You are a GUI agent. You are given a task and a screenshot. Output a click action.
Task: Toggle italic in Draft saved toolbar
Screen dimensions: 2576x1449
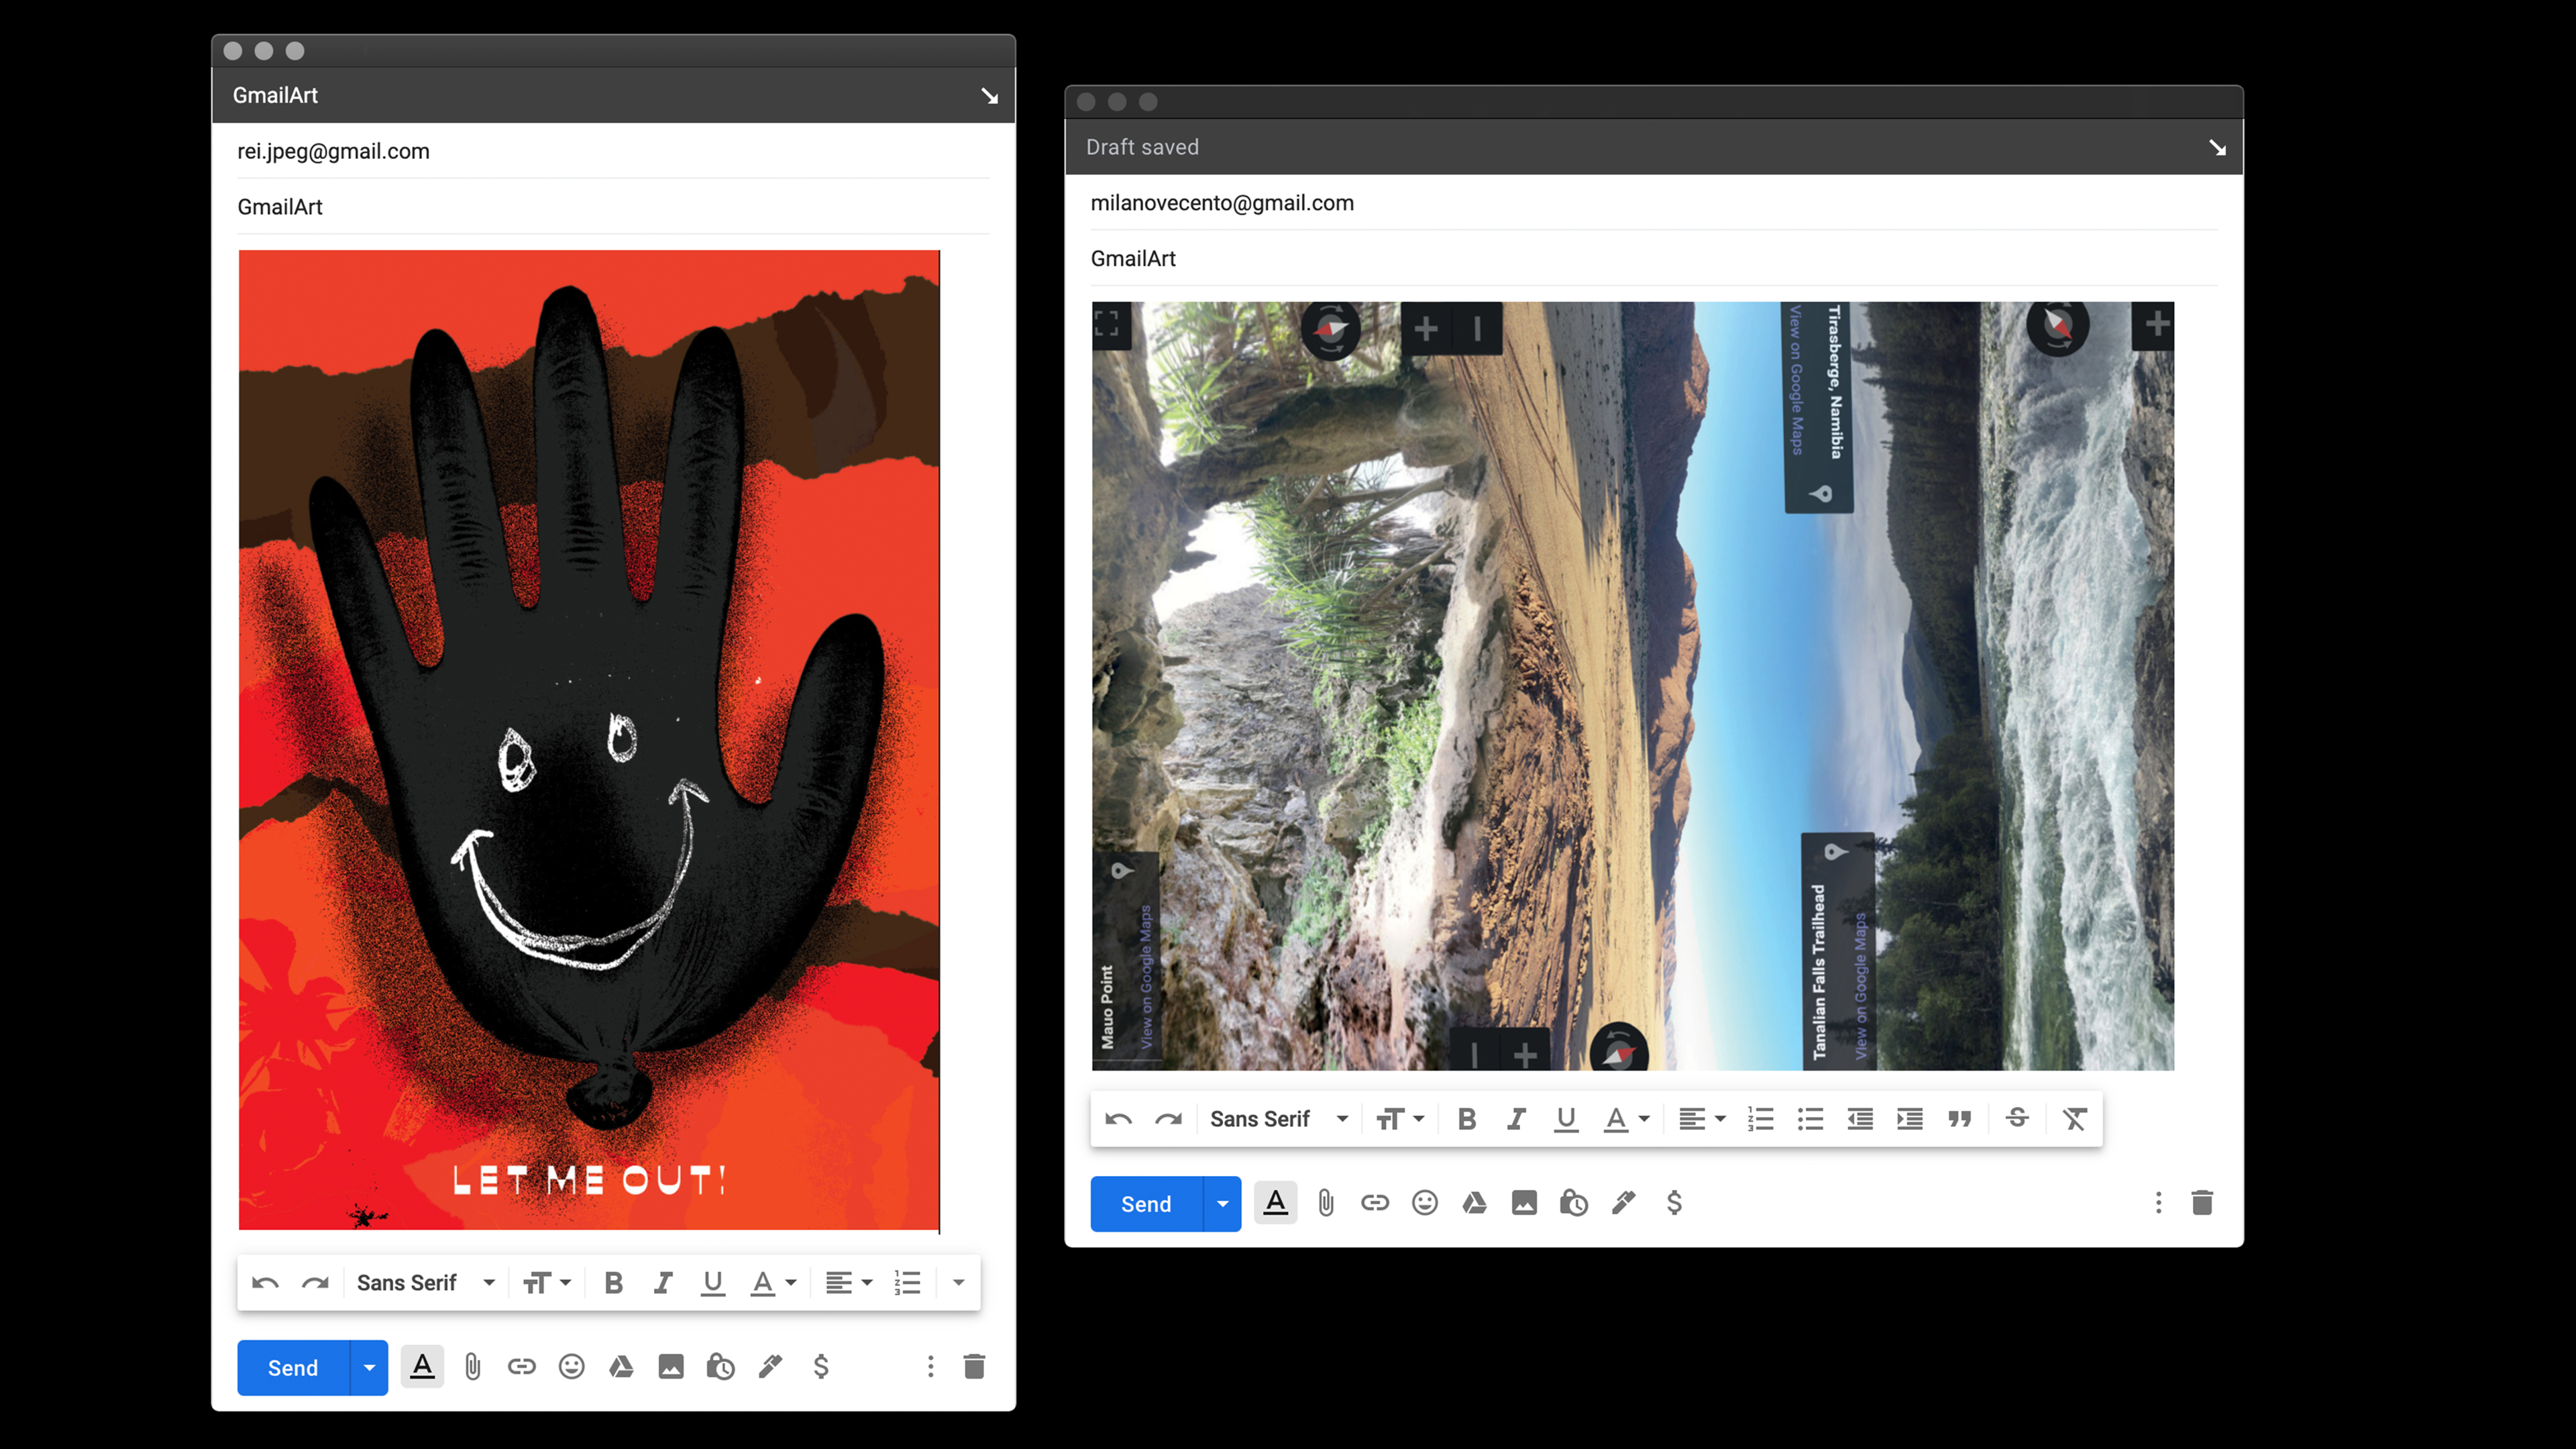pos(1516,1118)
